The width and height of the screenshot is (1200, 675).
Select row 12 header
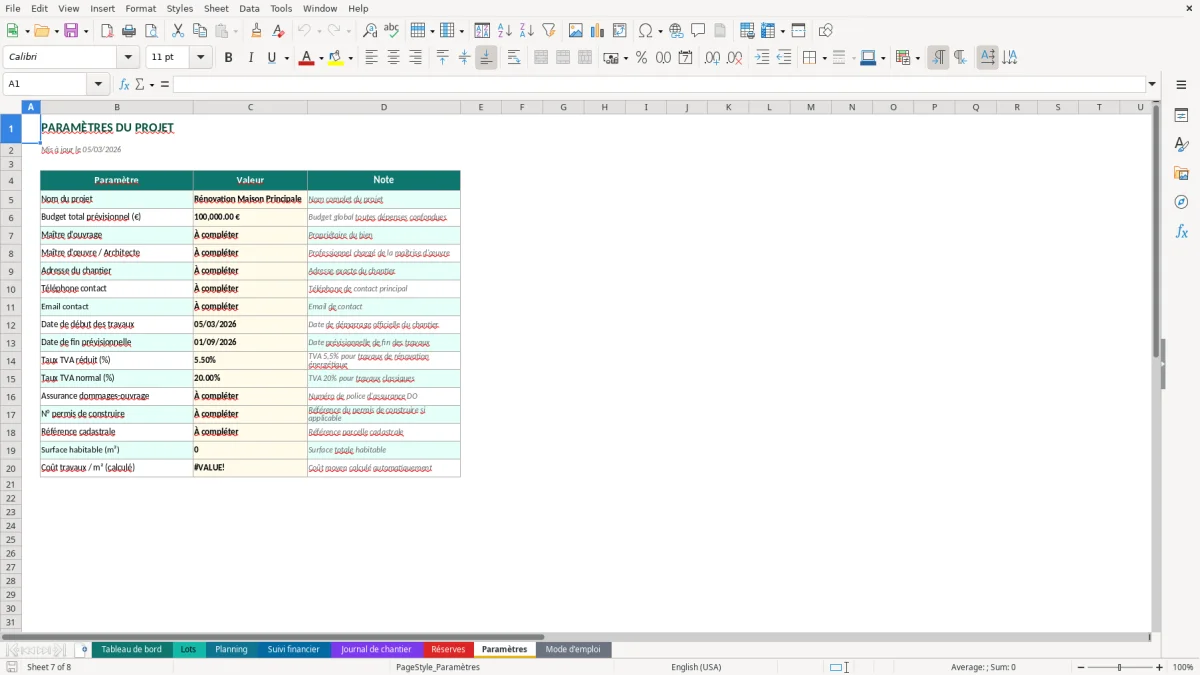point(11,325)
